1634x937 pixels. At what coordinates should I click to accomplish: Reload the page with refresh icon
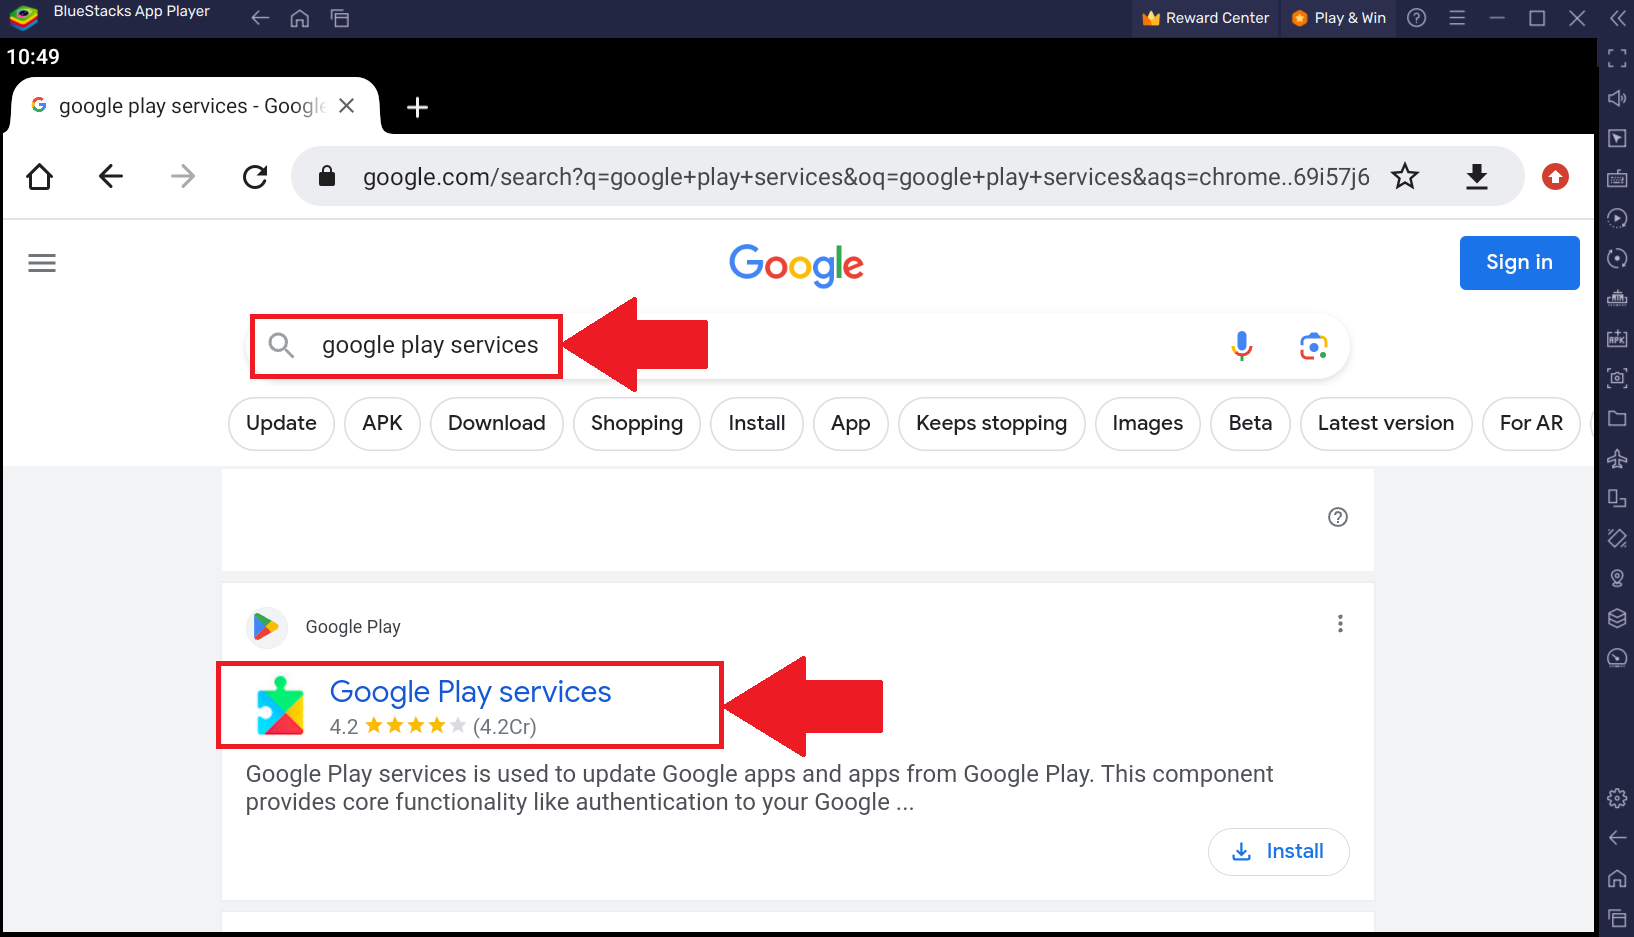255,177
